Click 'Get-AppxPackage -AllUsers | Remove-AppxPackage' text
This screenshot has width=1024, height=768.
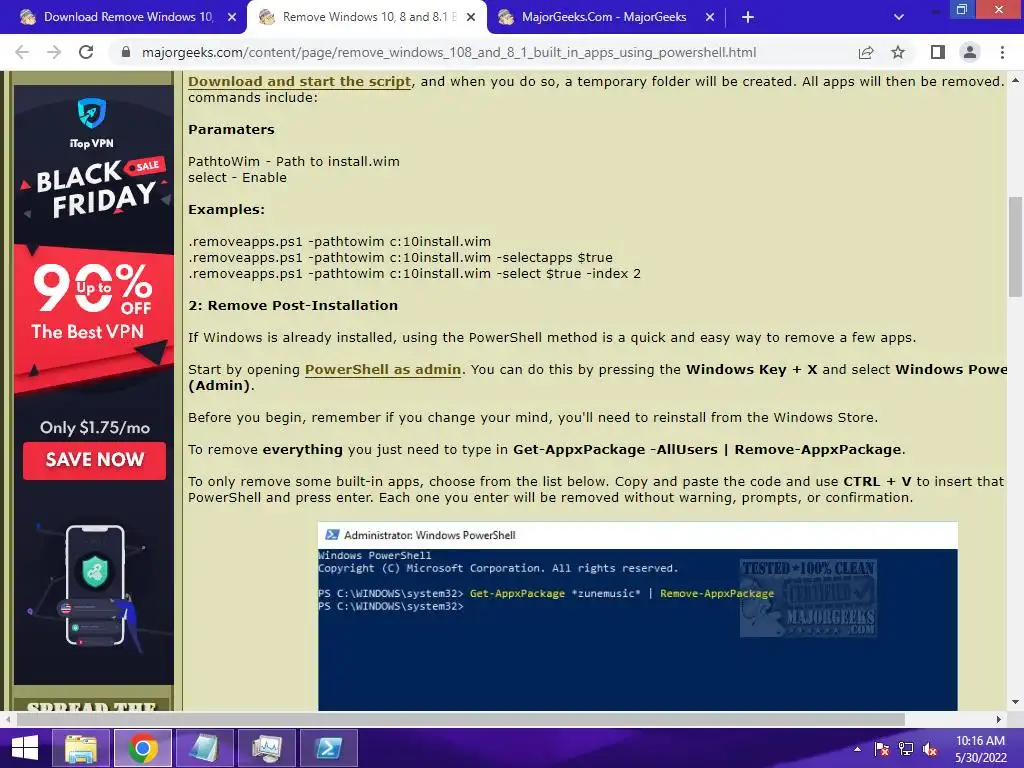click(707, 449)
